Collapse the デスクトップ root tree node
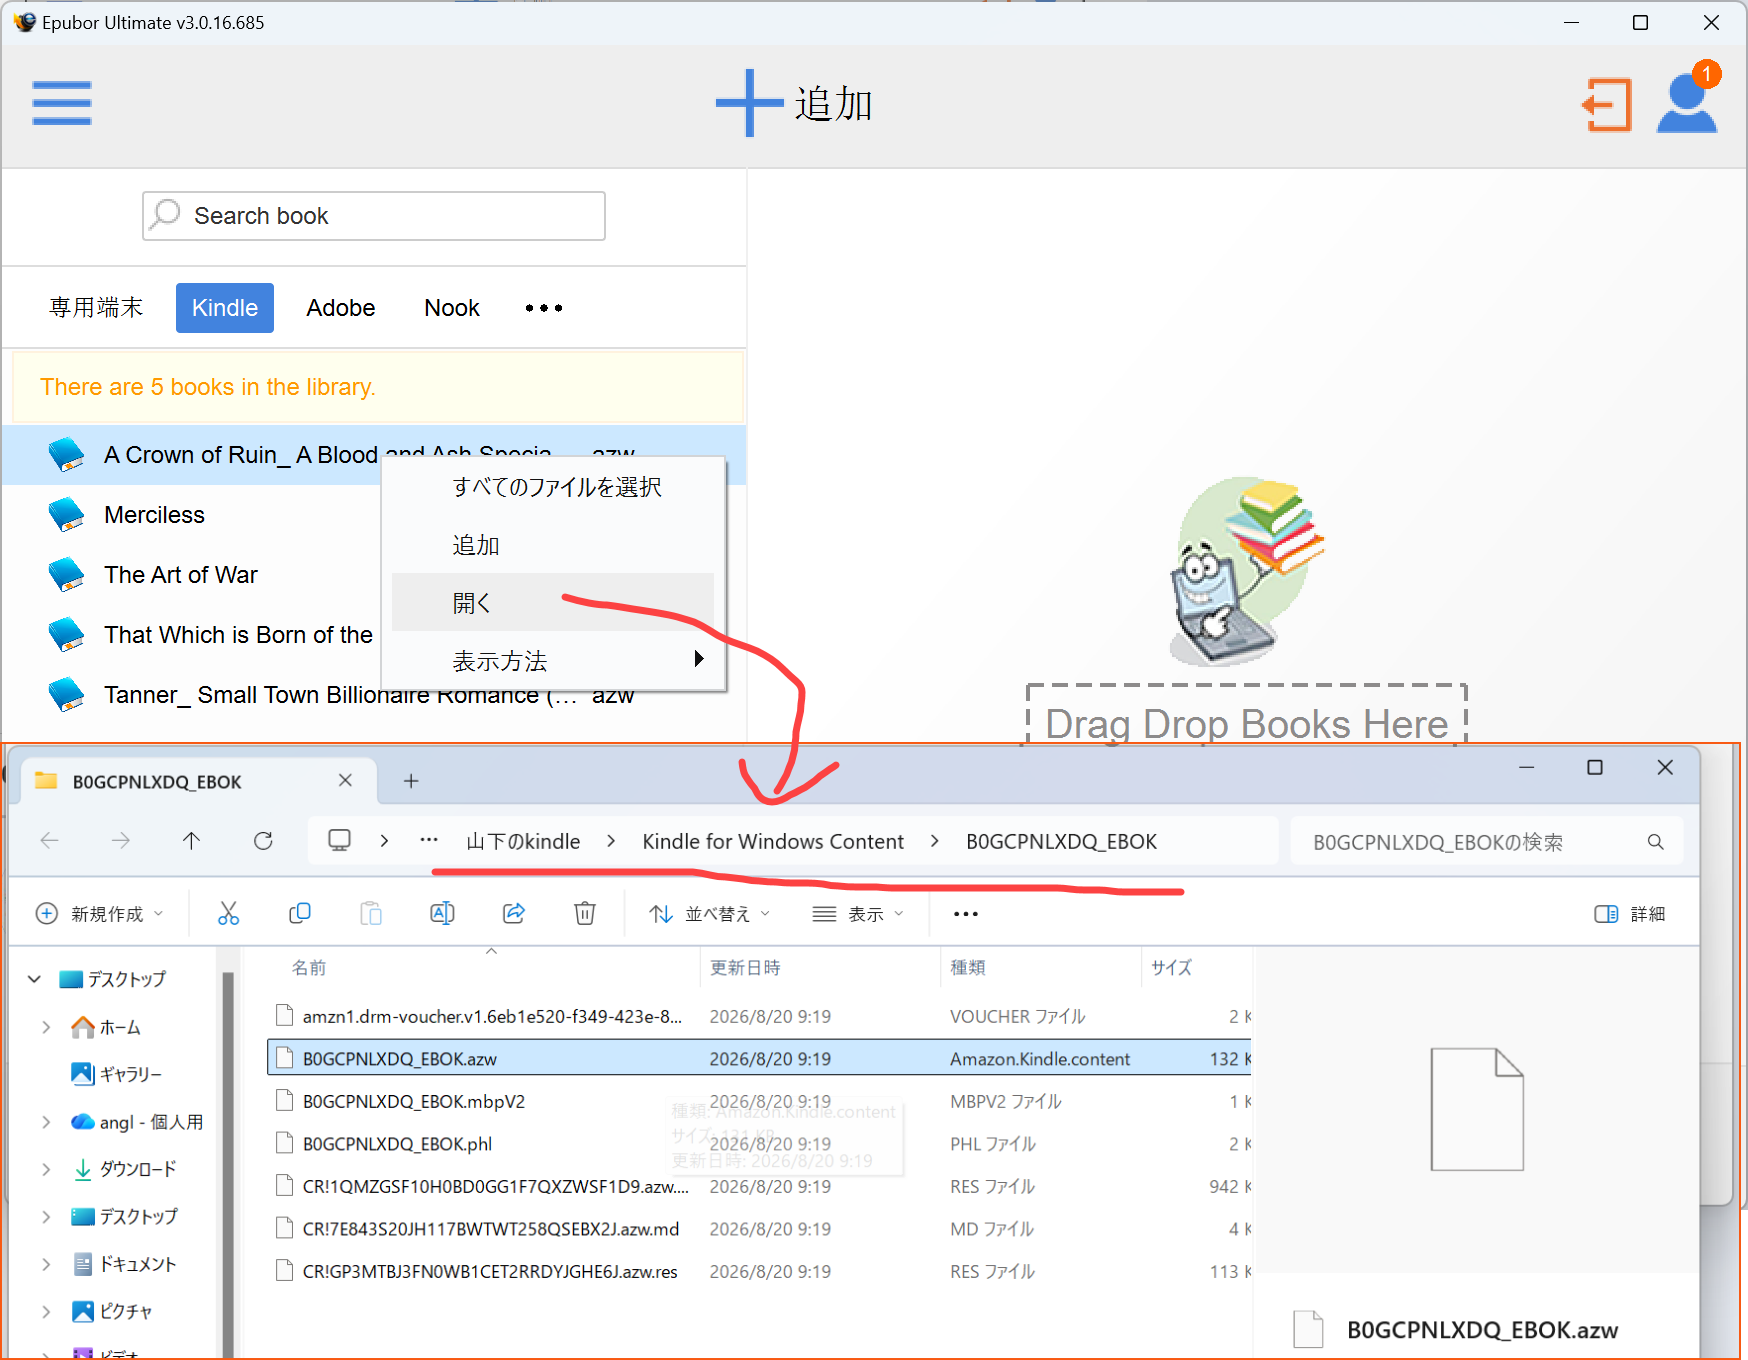 [35, 979]
